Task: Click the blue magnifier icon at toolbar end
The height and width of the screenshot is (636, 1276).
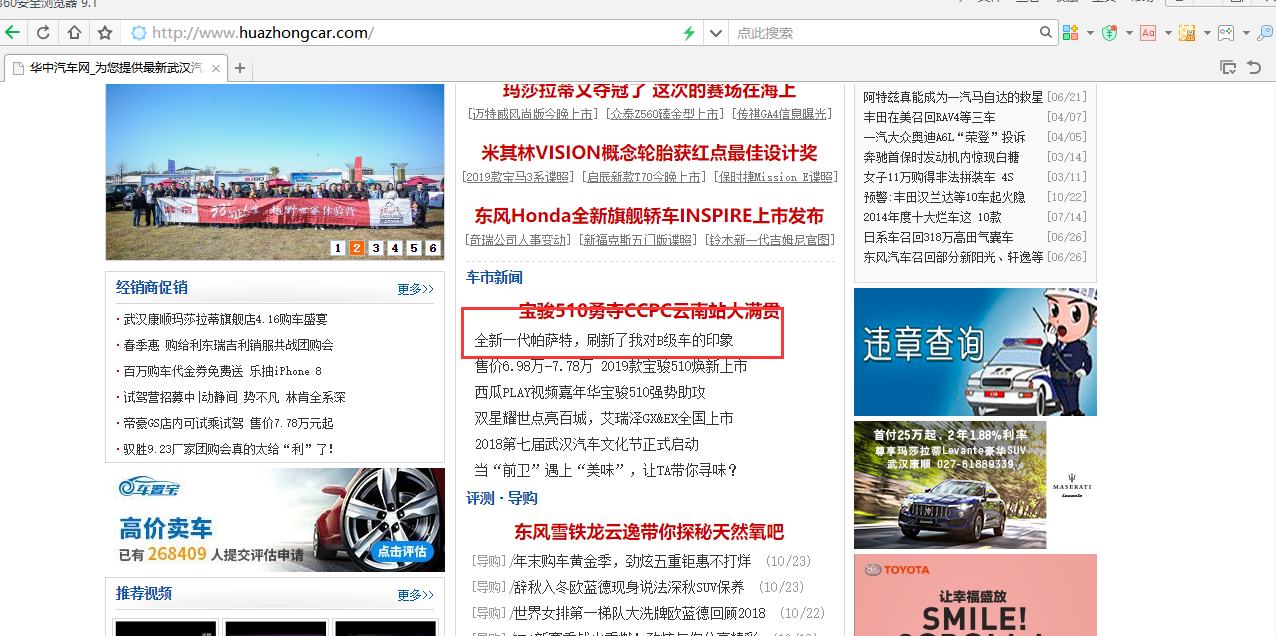Action: [1265, 33]
